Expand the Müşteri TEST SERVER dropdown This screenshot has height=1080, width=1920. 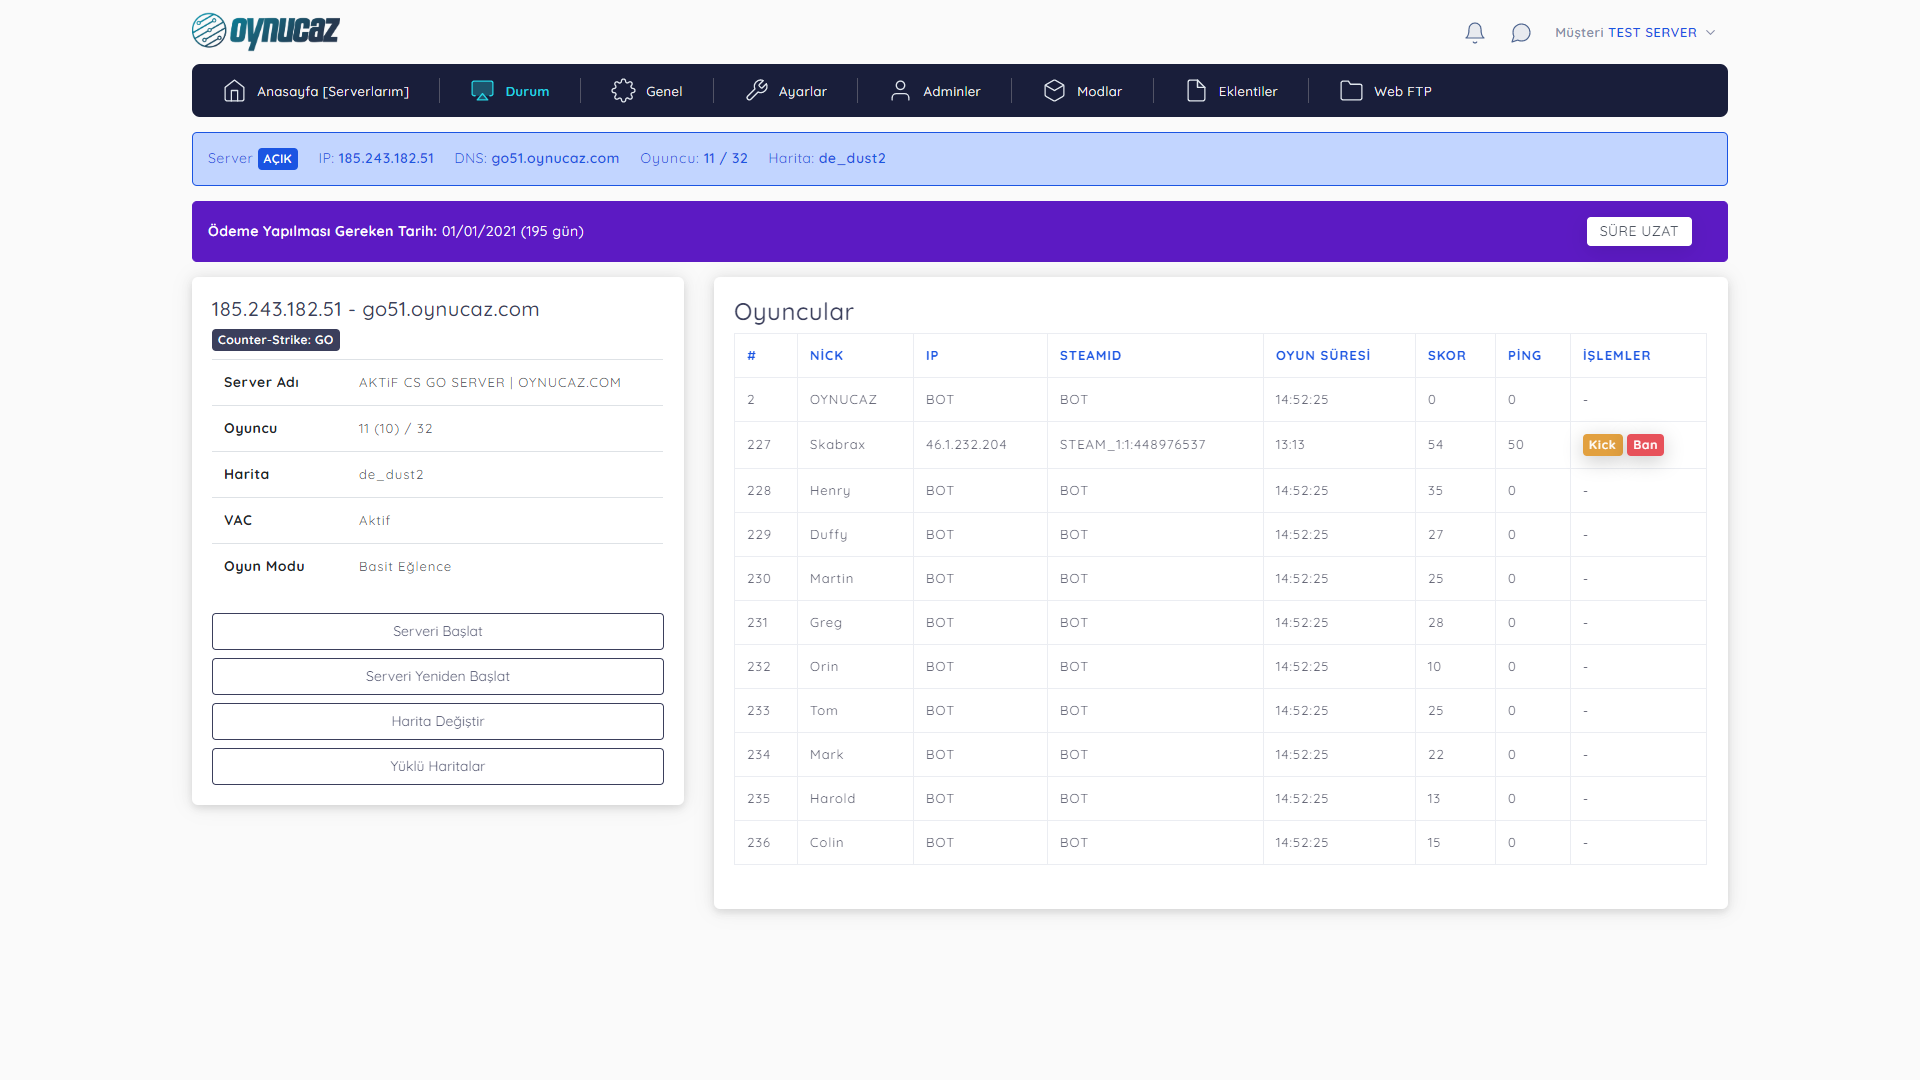tap(1635, 33)
